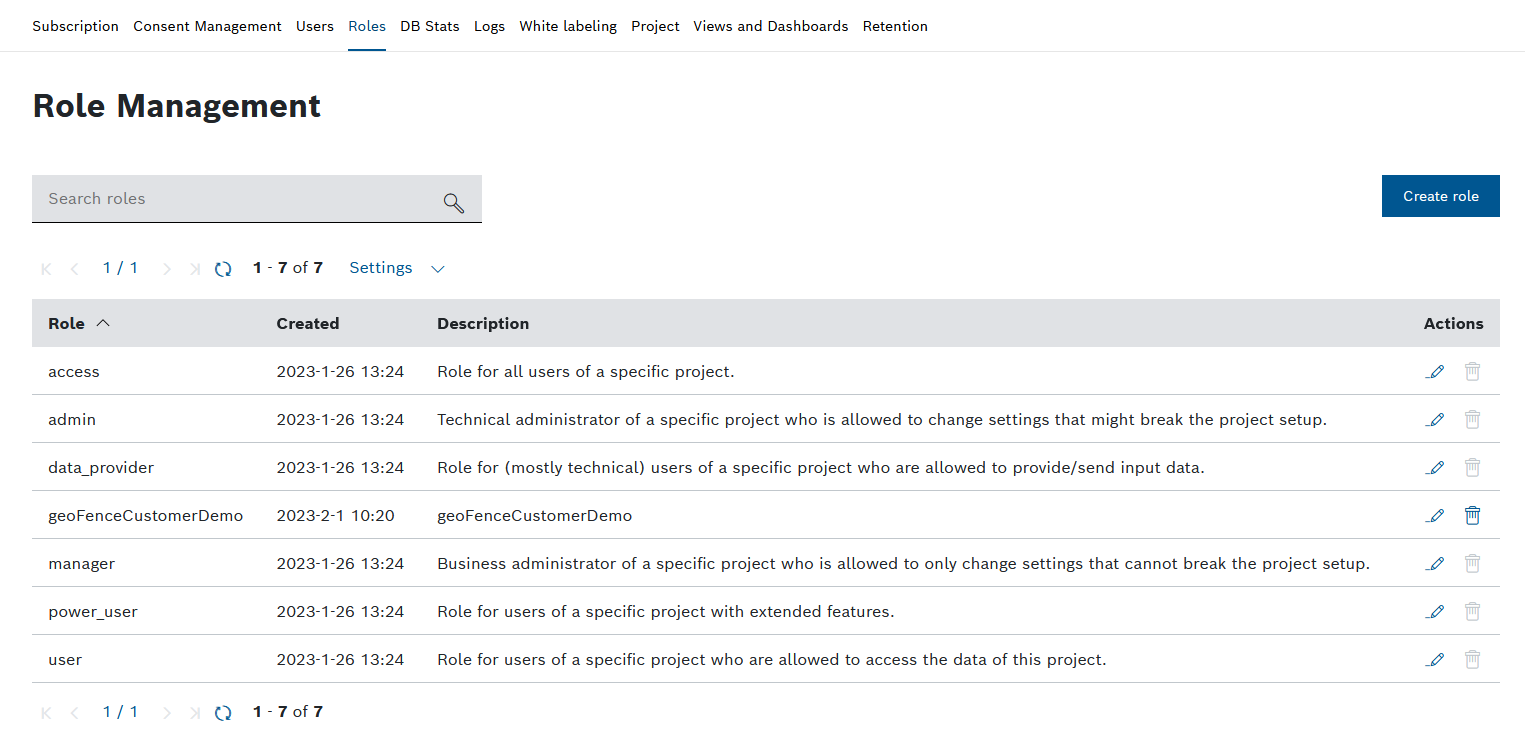Click the magnifier search icon

pyautogui.click(x=454, y=203)
